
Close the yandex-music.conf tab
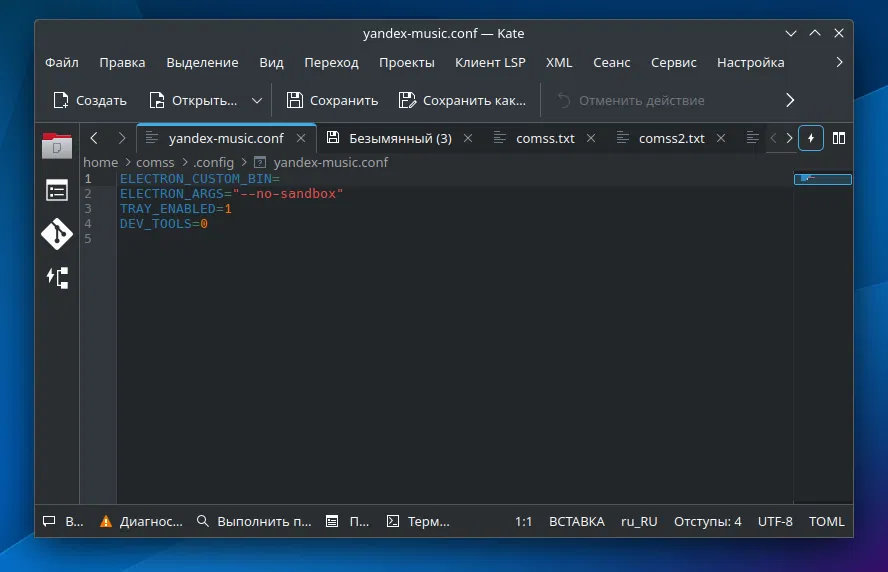[301, 138]
